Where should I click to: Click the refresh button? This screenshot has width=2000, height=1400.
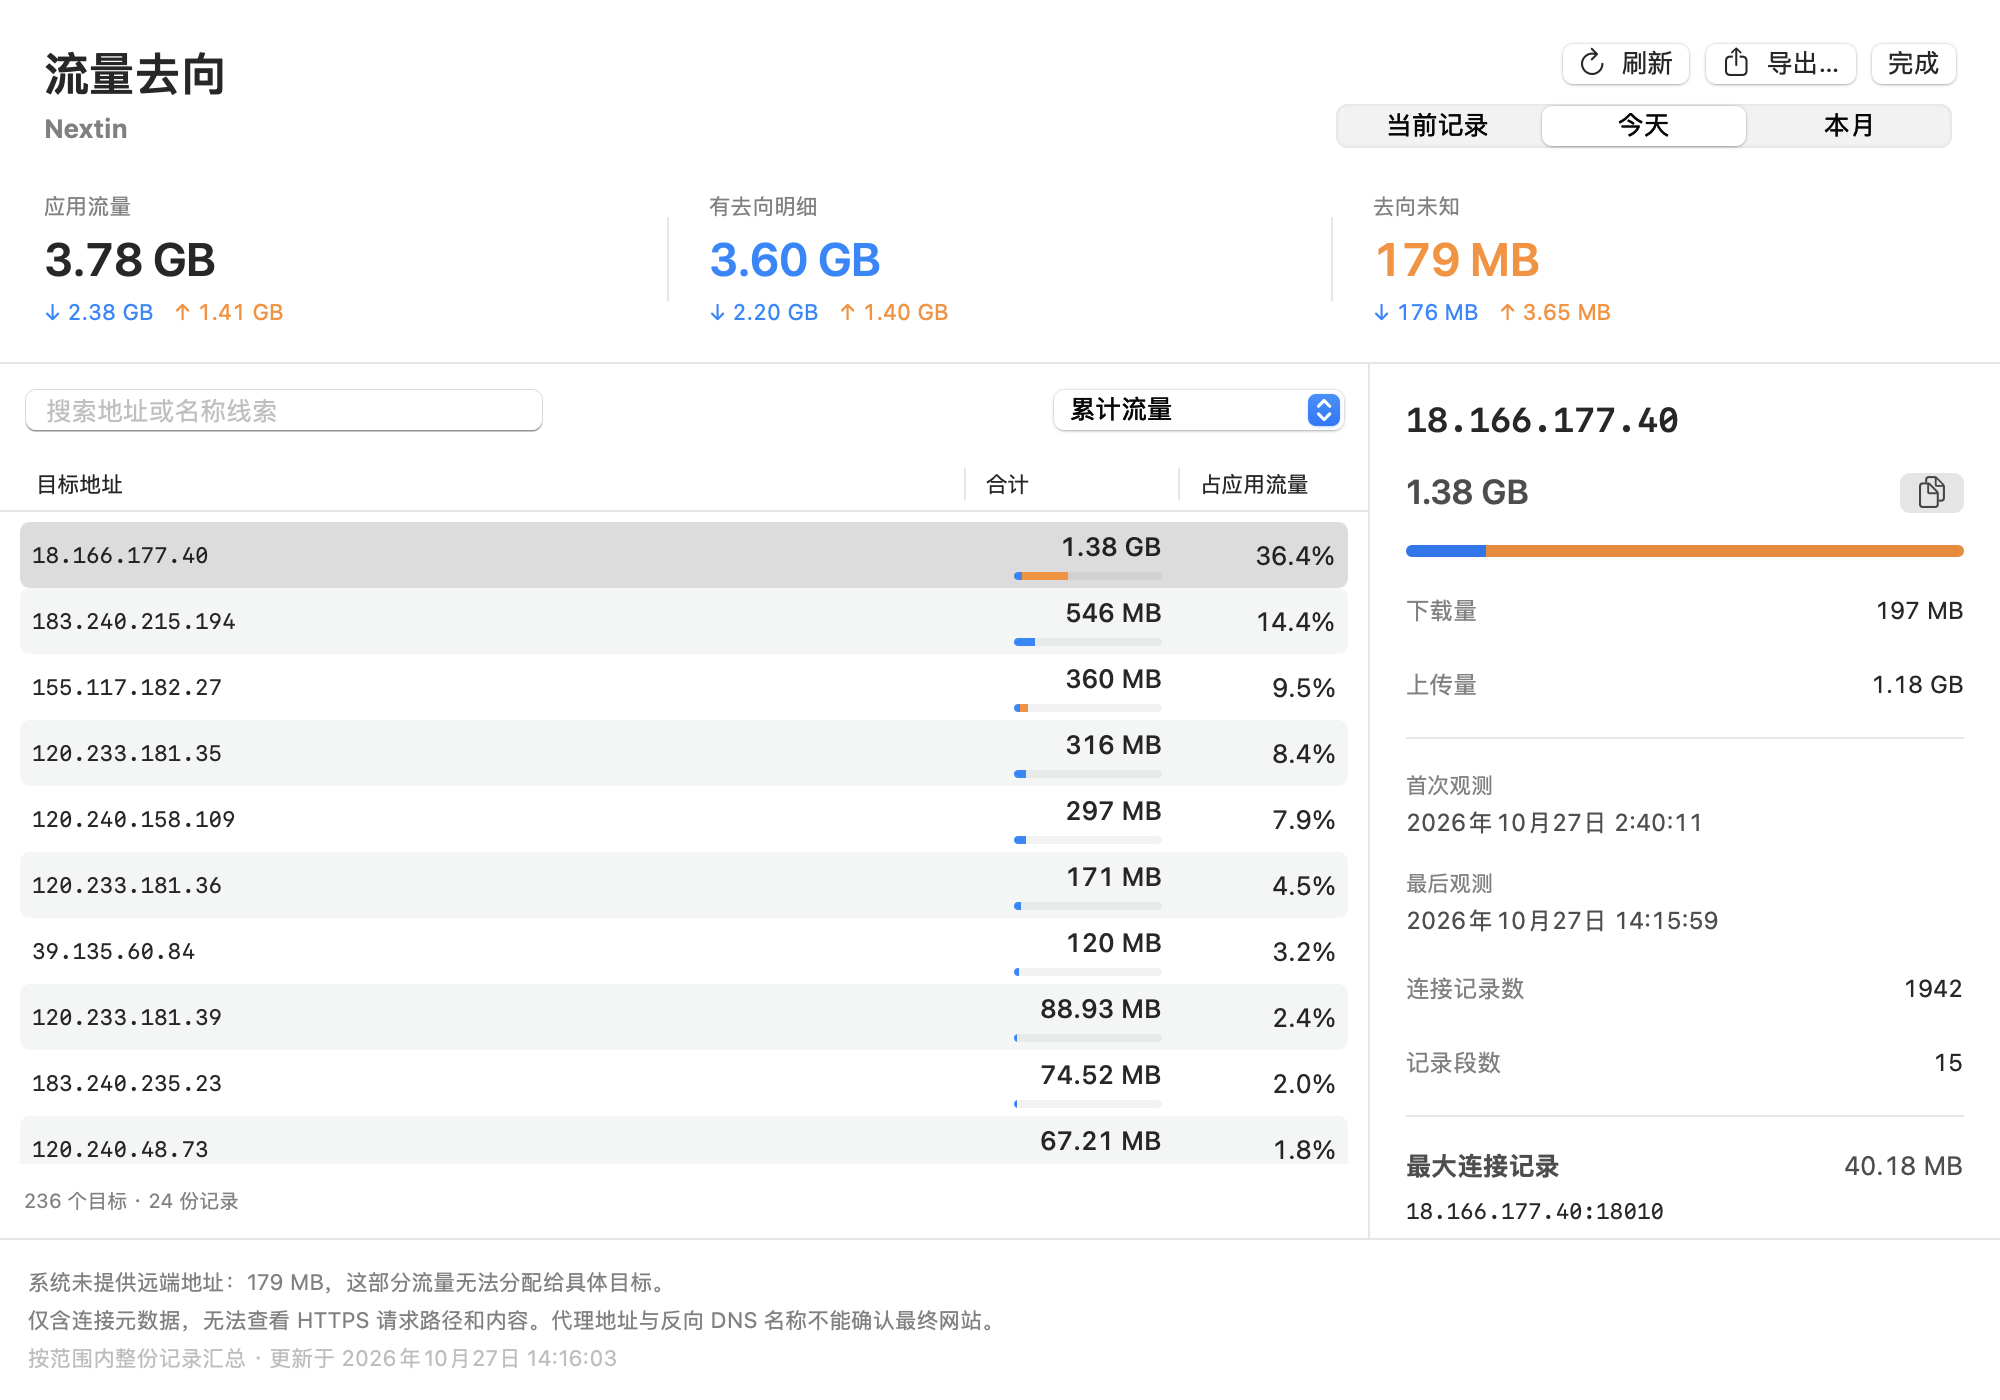pyautogui.click(x=1625, y=64)
